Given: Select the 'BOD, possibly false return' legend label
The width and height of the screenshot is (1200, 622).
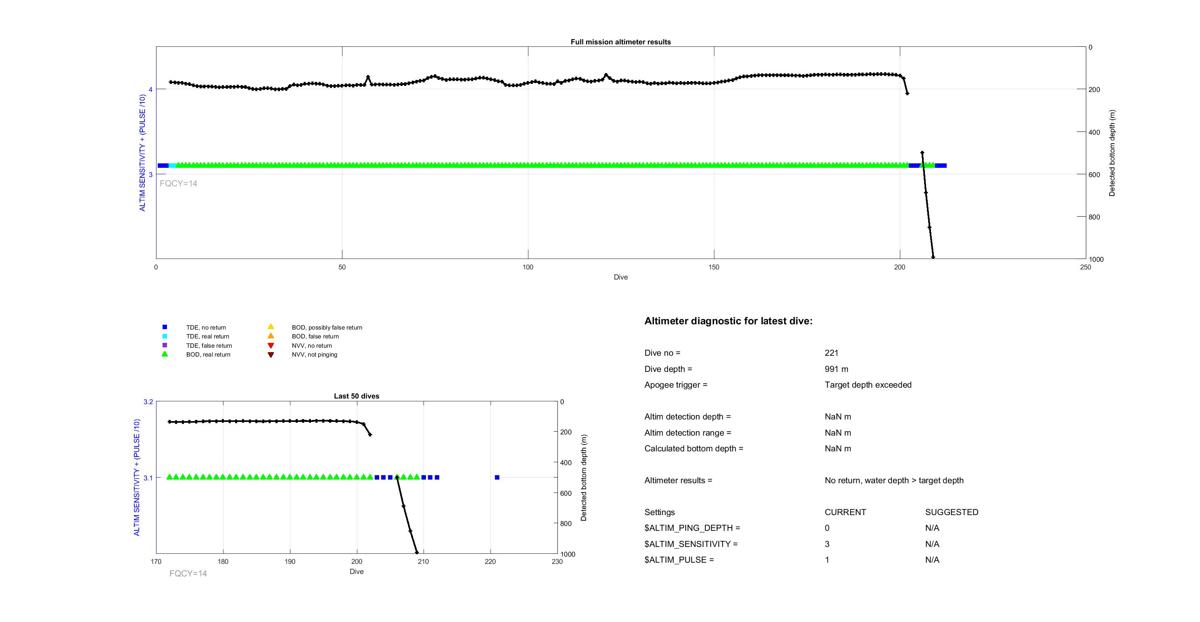Looking at the screenshot, I should [327, 327].
